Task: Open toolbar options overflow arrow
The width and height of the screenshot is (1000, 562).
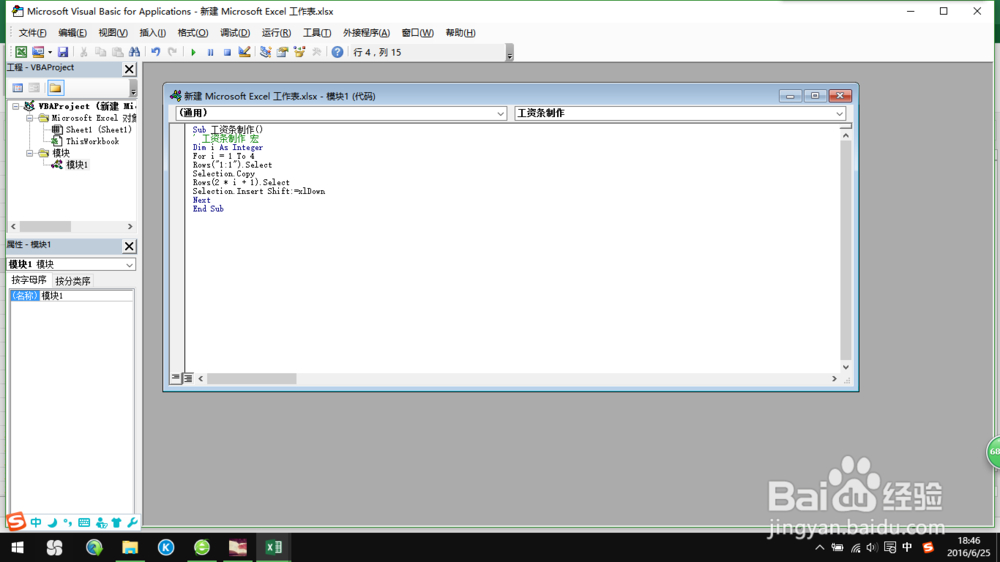Action: click(x=510, y=53)
